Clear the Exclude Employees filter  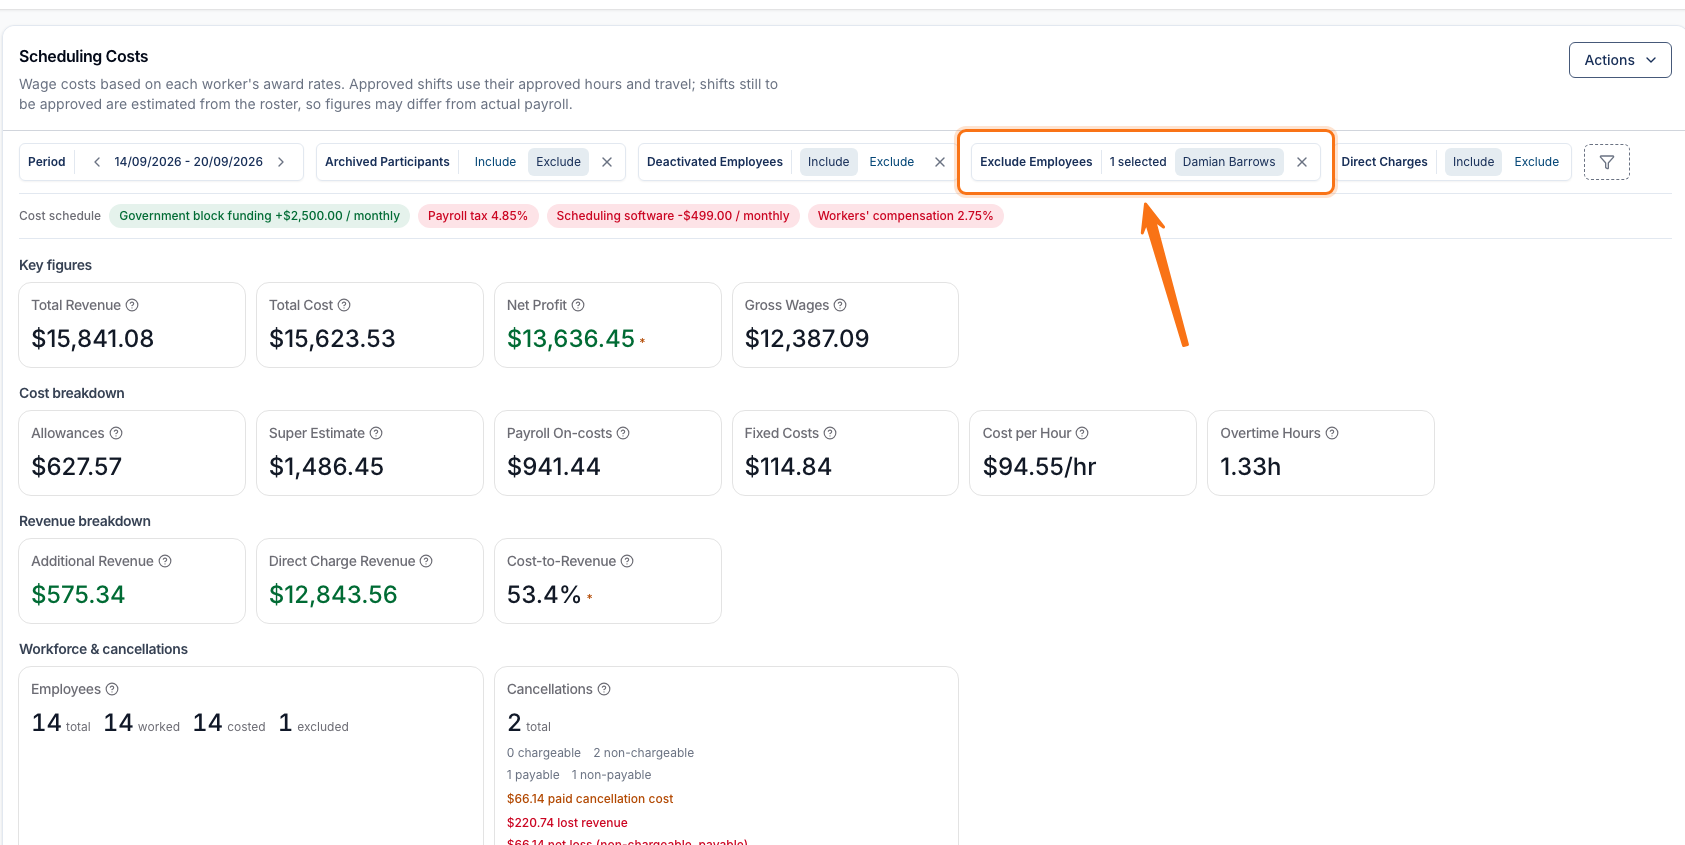tap(1302, 162)
